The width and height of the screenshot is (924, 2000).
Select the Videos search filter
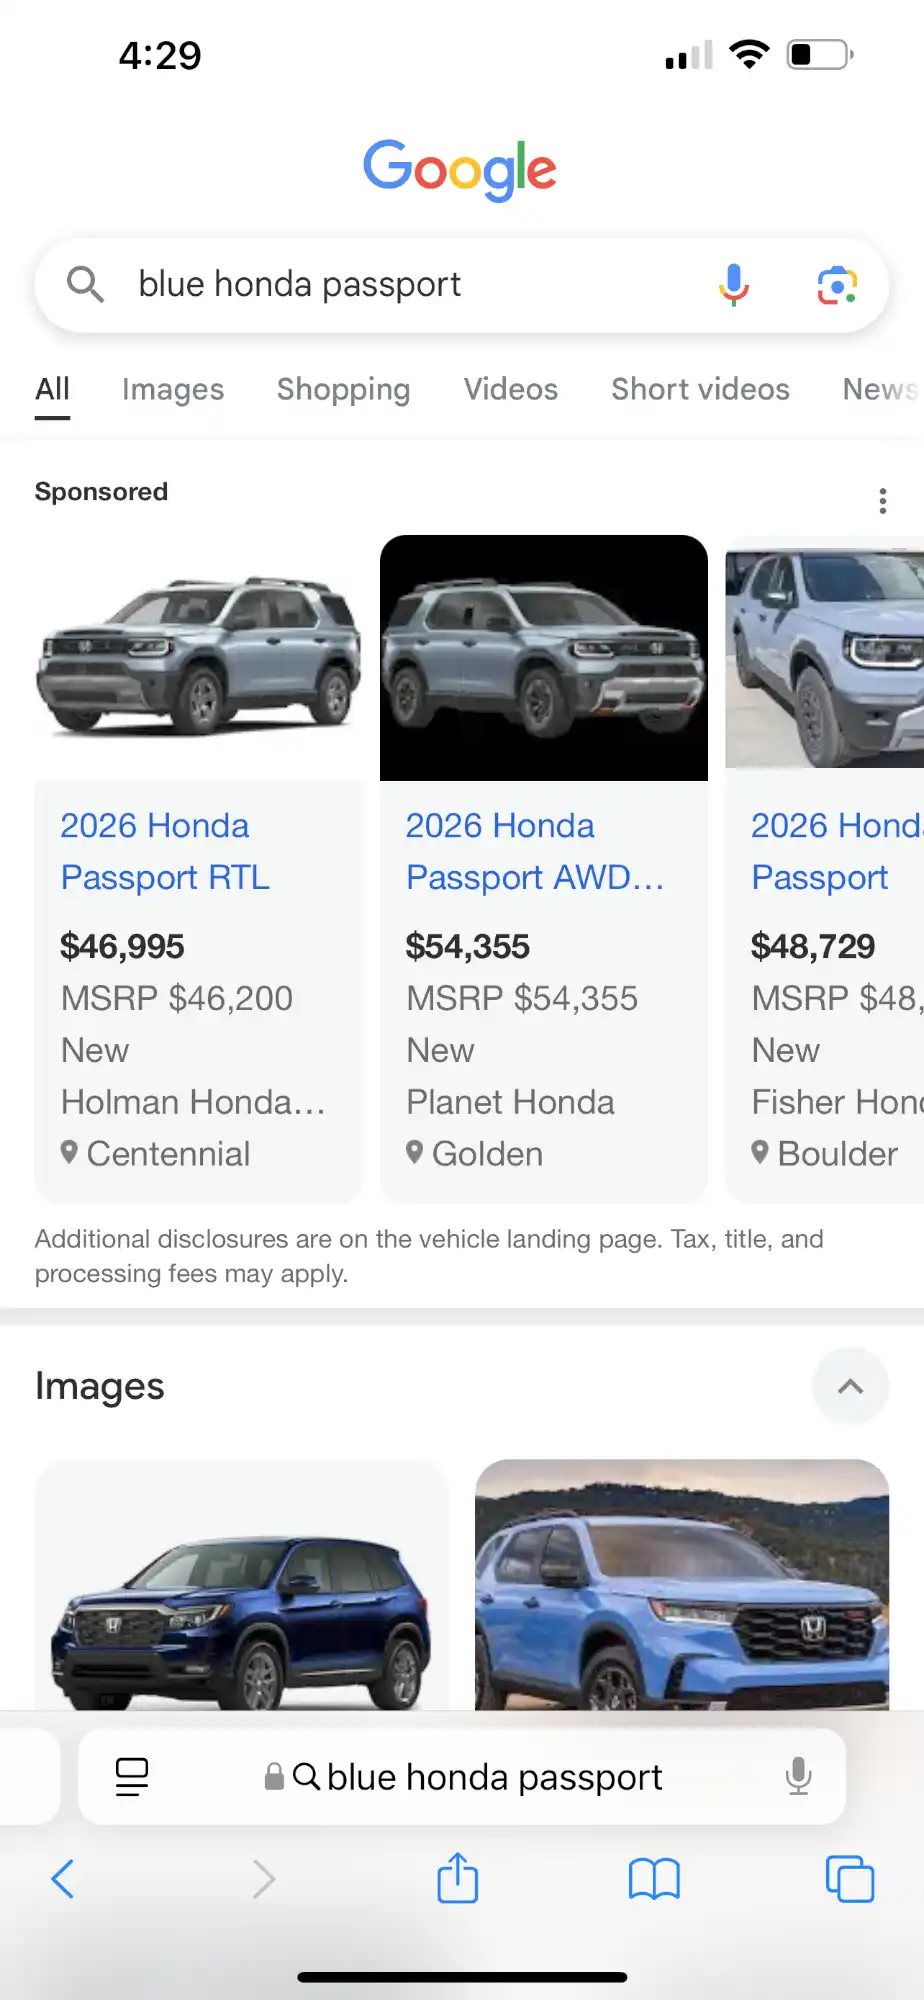(x=510, y=390)
